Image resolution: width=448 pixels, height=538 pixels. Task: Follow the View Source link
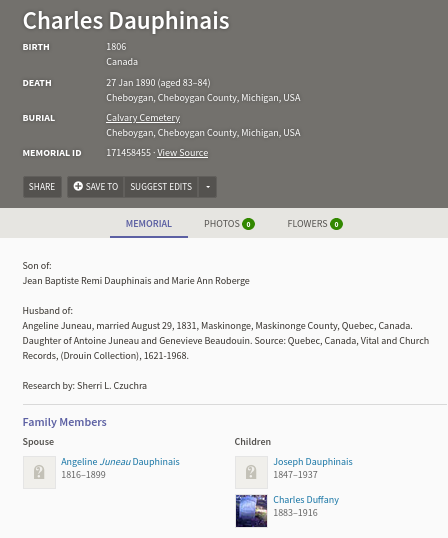[182, 153]
